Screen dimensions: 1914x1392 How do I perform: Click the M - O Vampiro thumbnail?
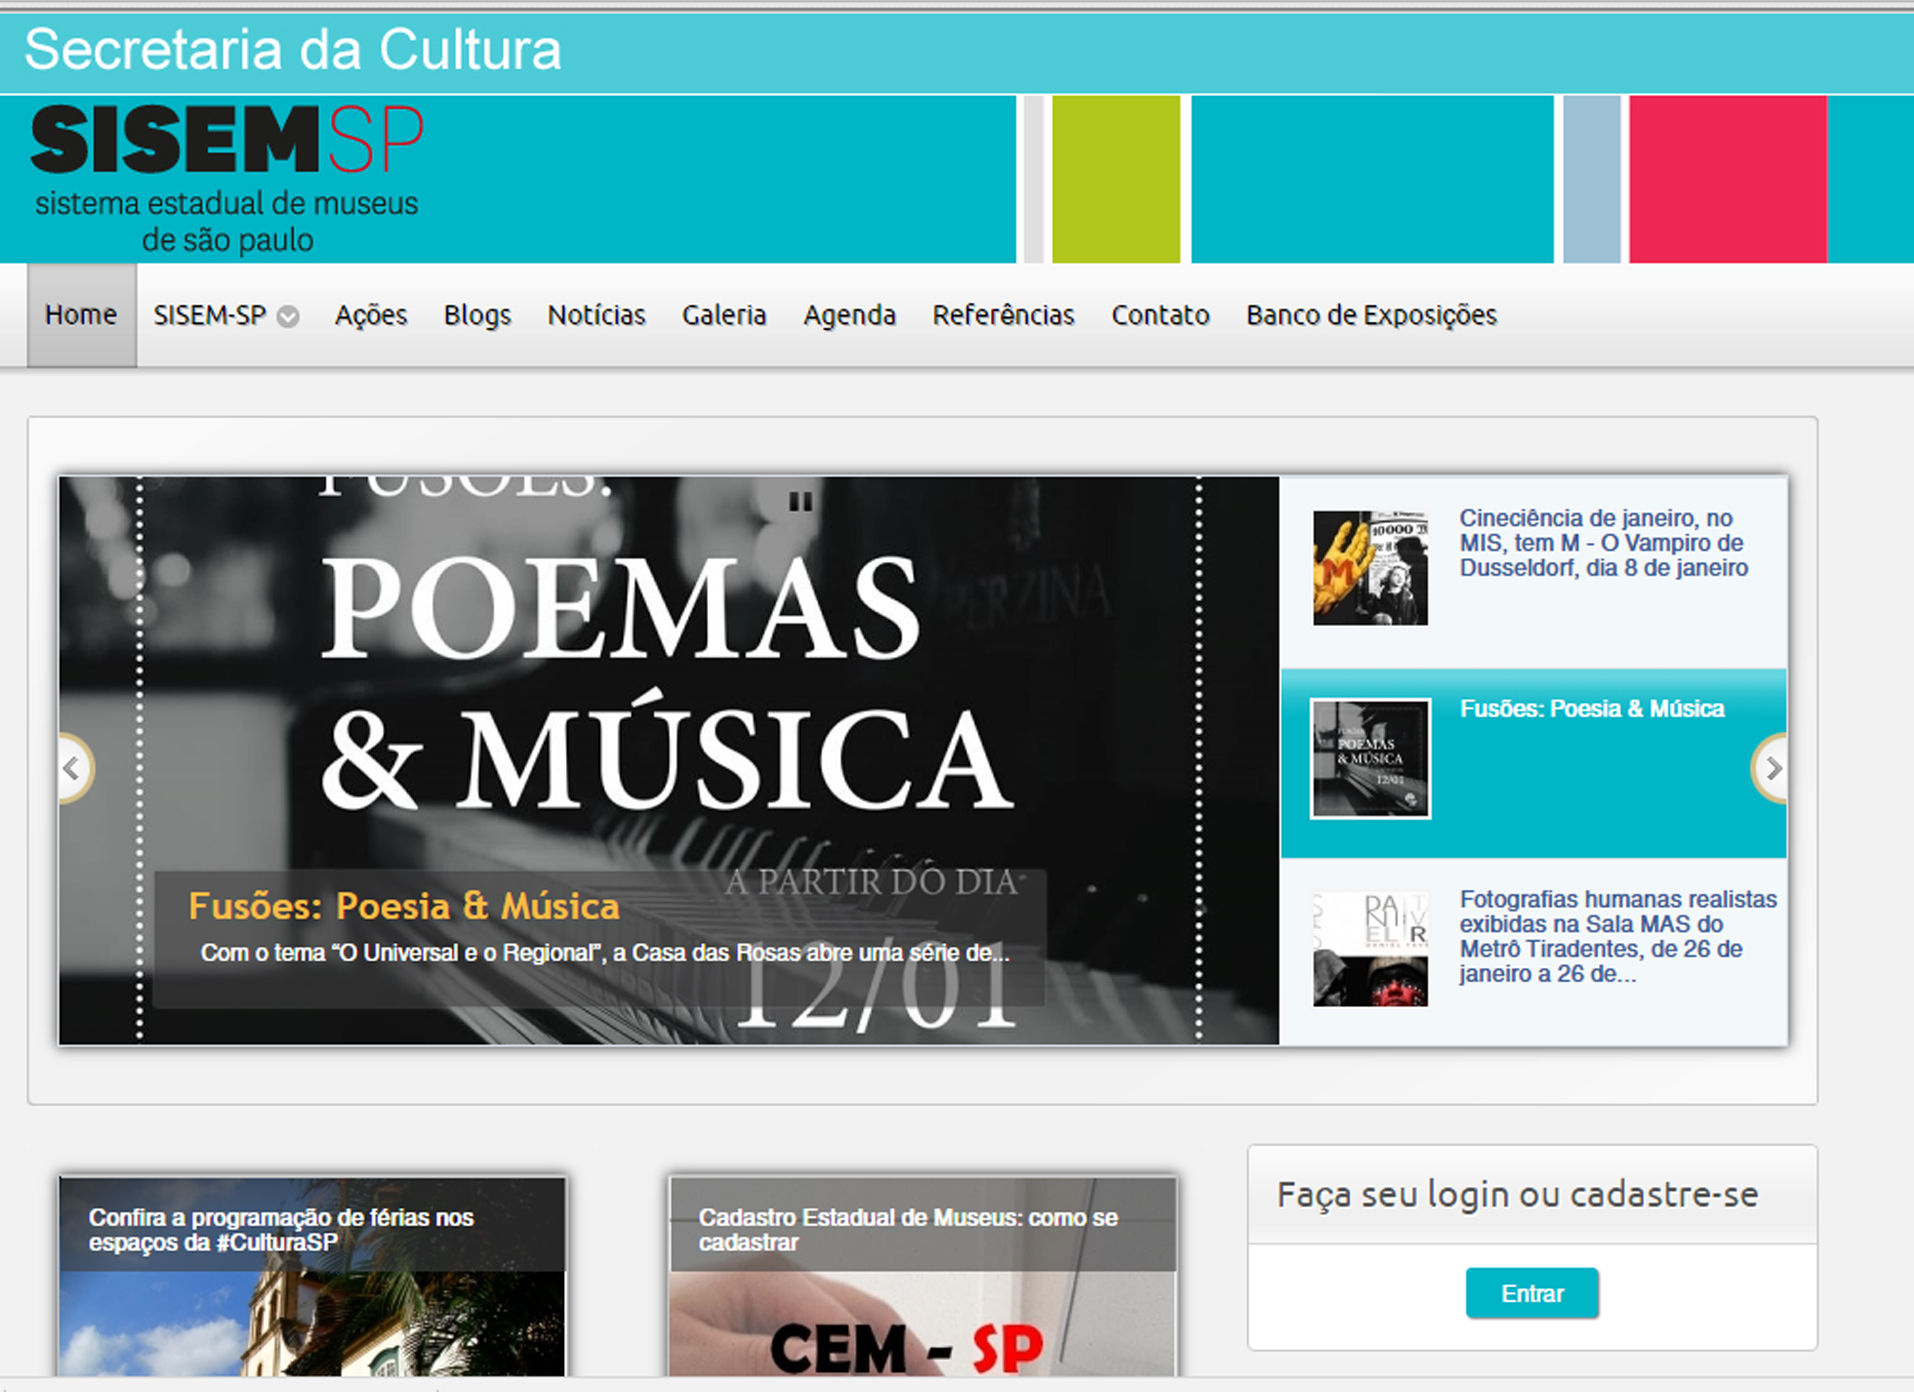tap(1370, 568)
